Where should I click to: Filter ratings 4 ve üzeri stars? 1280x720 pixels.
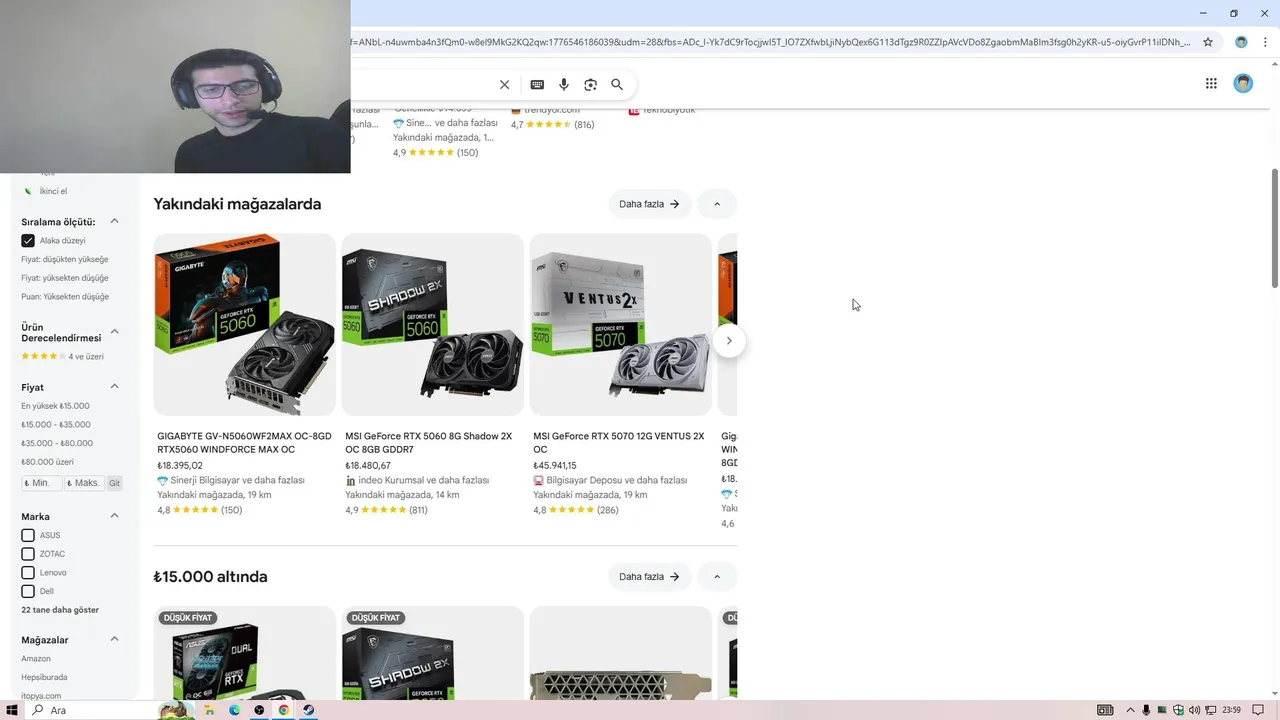63,357
